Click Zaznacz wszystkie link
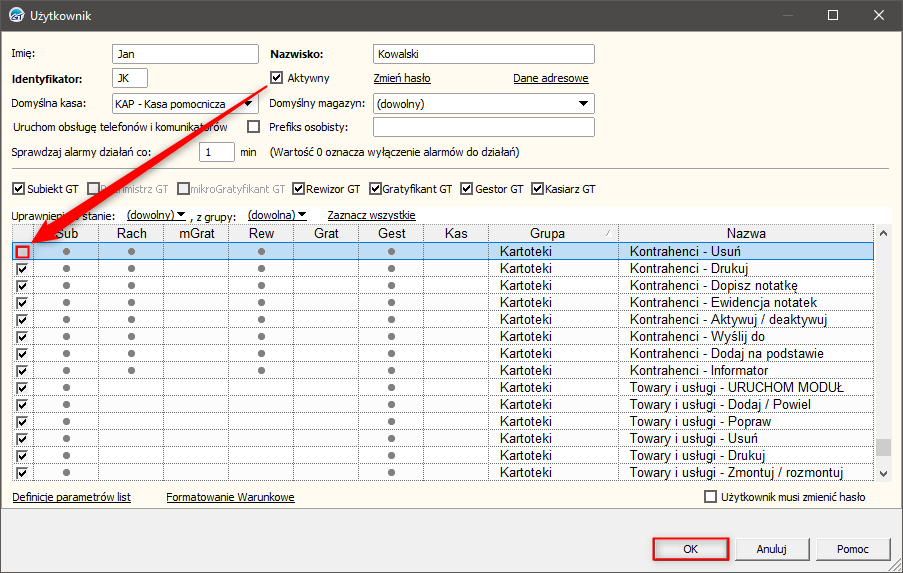Screen dimensions: 903x573 click(x=371, y=215)
